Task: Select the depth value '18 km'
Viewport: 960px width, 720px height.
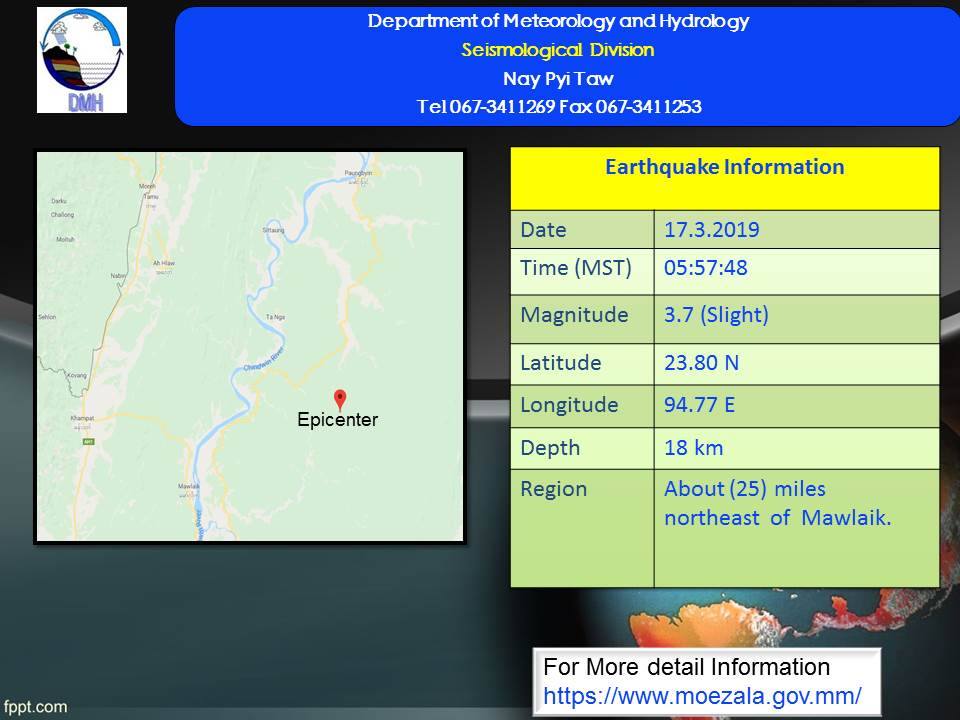Action: [x=694, y=448]
